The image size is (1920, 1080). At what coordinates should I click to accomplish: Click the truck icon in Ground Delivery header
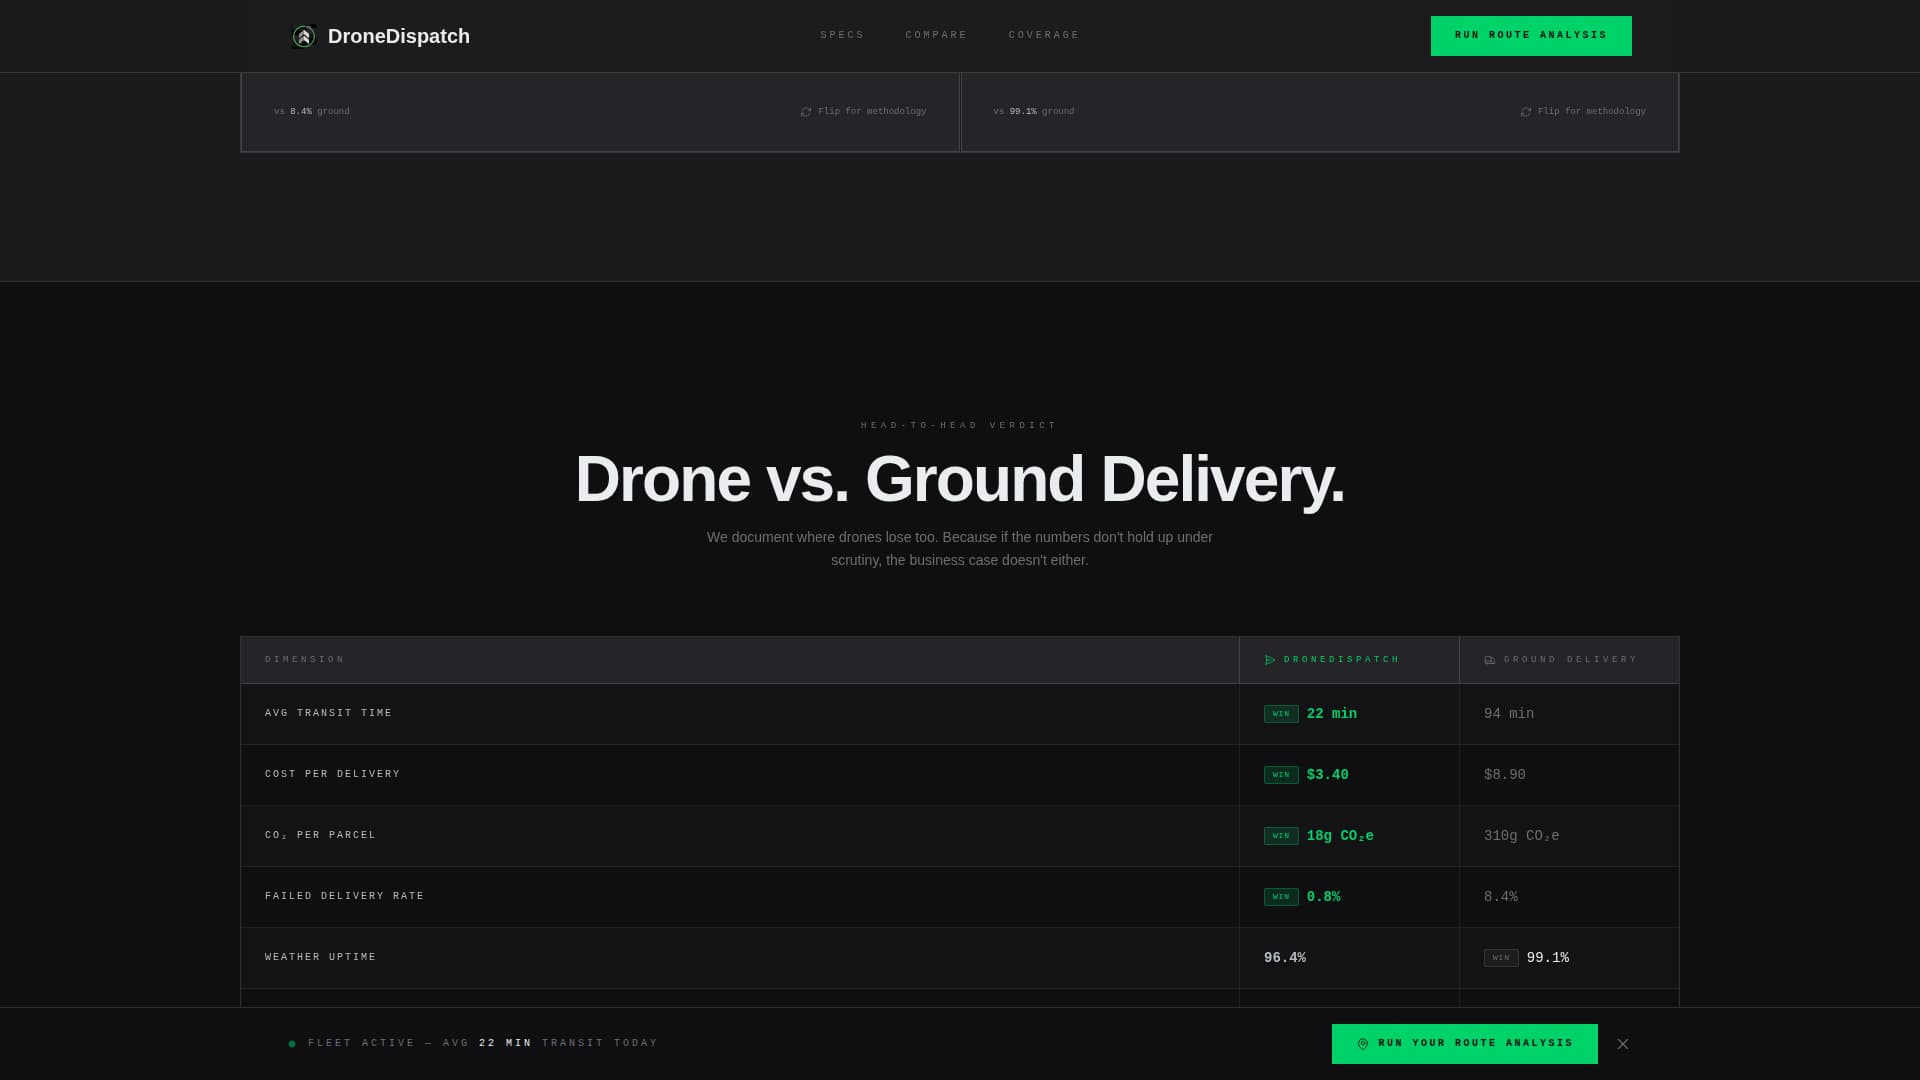tap(1490, 660)
